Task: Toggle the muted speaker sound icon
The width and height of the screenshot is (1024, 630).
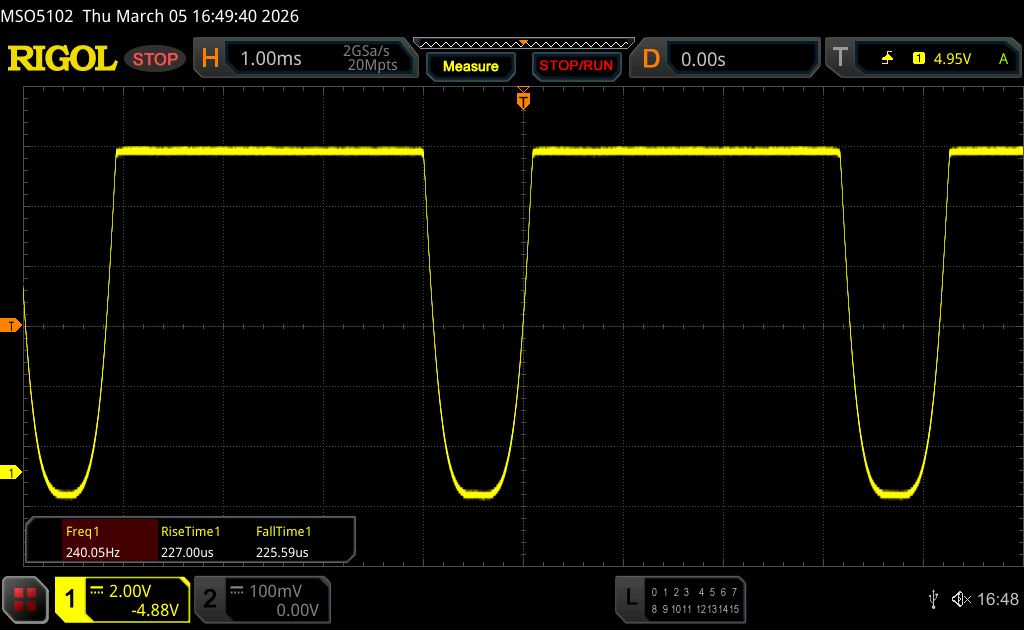Action: pyautogui.click(x=961, y=599)
